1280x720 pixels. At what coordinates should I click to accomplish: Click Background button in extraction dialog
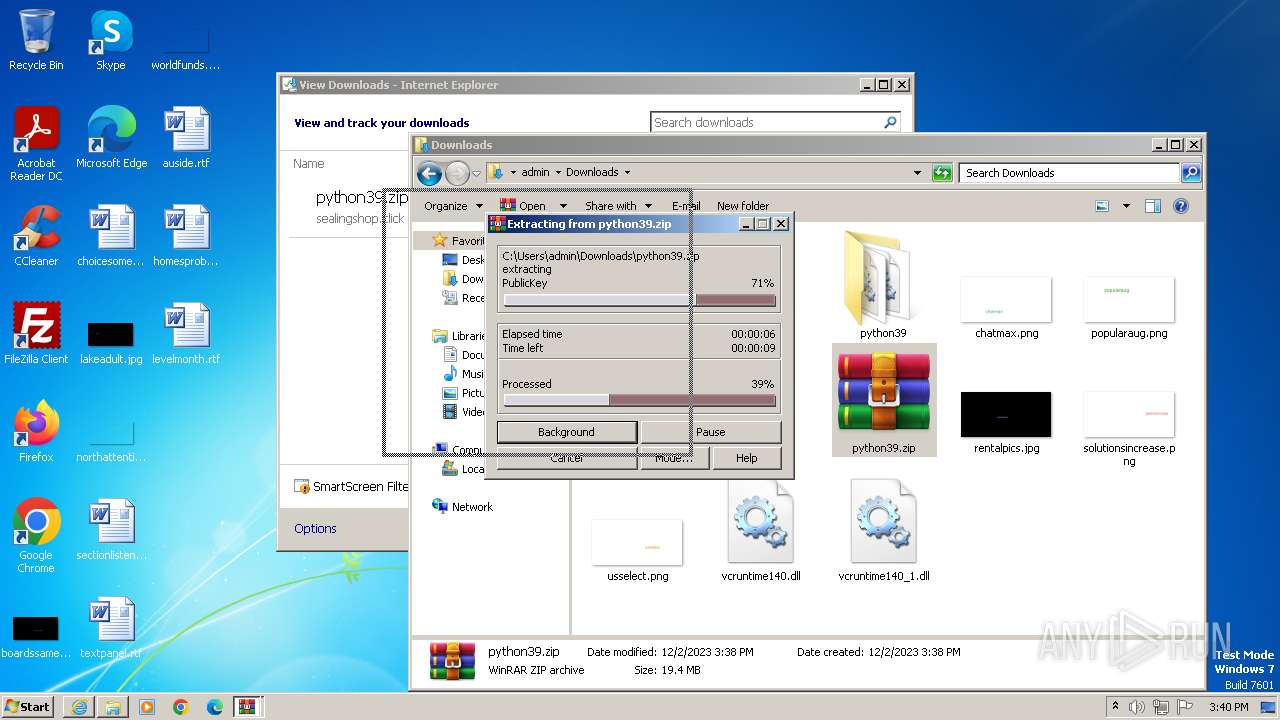coord(566,432)
